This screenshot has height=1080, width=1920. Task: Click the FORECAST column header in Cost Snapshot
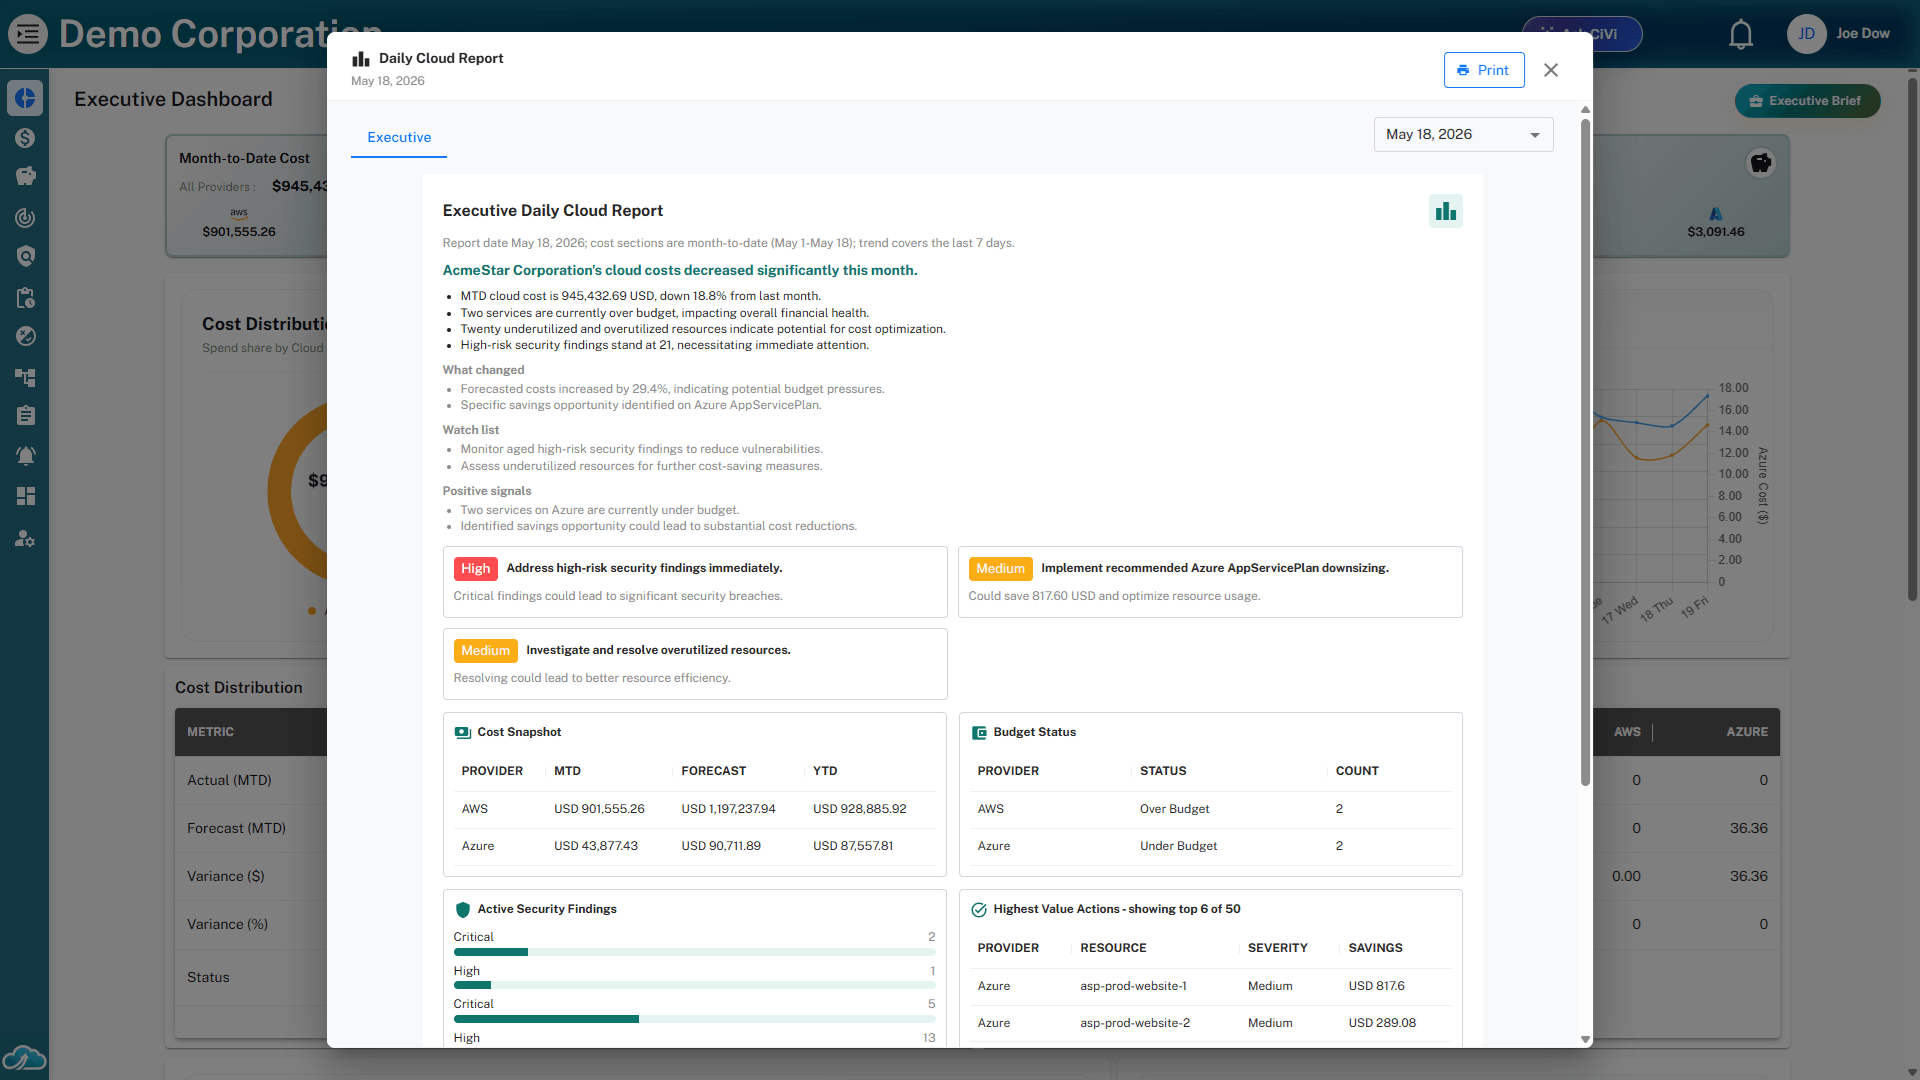pyautogui.click(x=713, y=772)
